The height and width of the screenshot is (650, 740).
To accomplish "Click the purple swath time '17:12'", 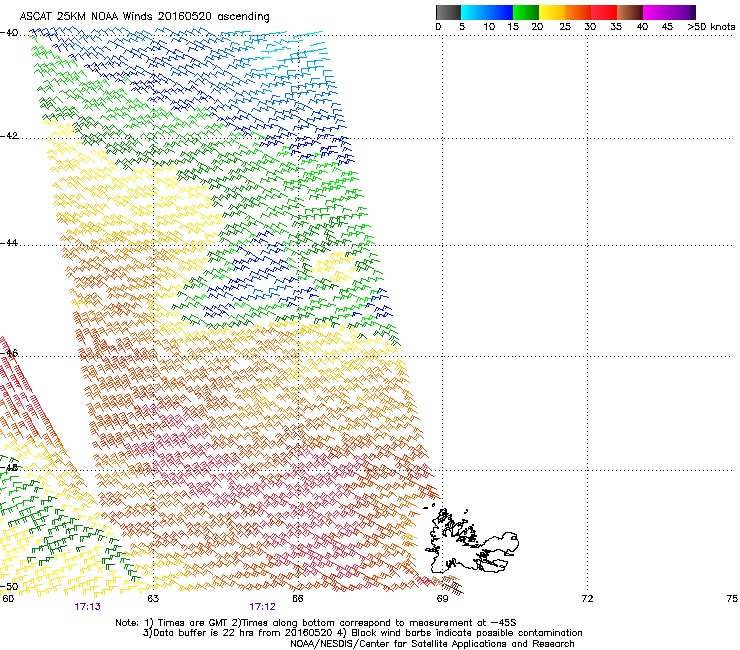I will click(262, 607).
